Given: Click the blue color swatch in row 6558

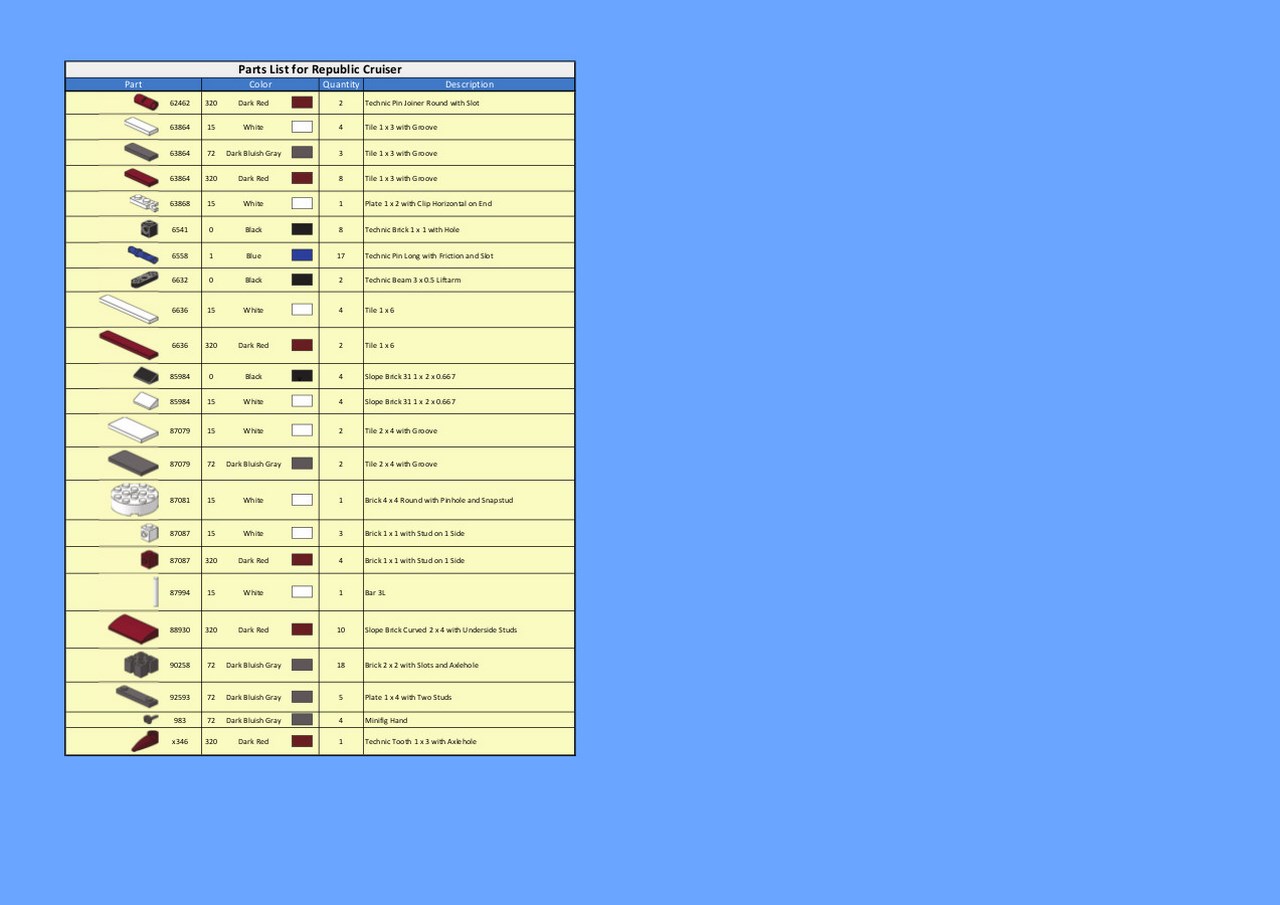Looking at the screenshot, I should pos(302,255).
